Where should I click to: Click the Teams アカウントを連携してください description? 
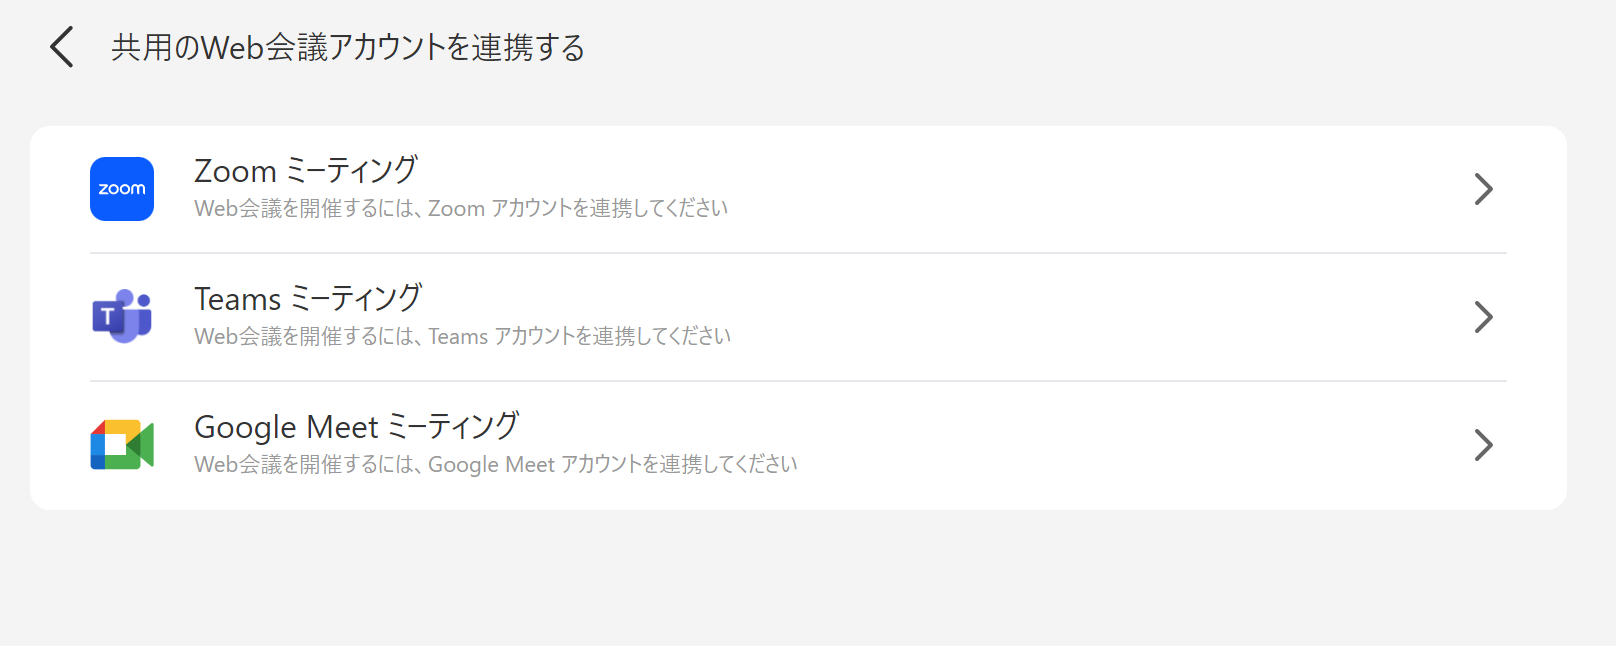pyautogui.click(x=462, y=337)
